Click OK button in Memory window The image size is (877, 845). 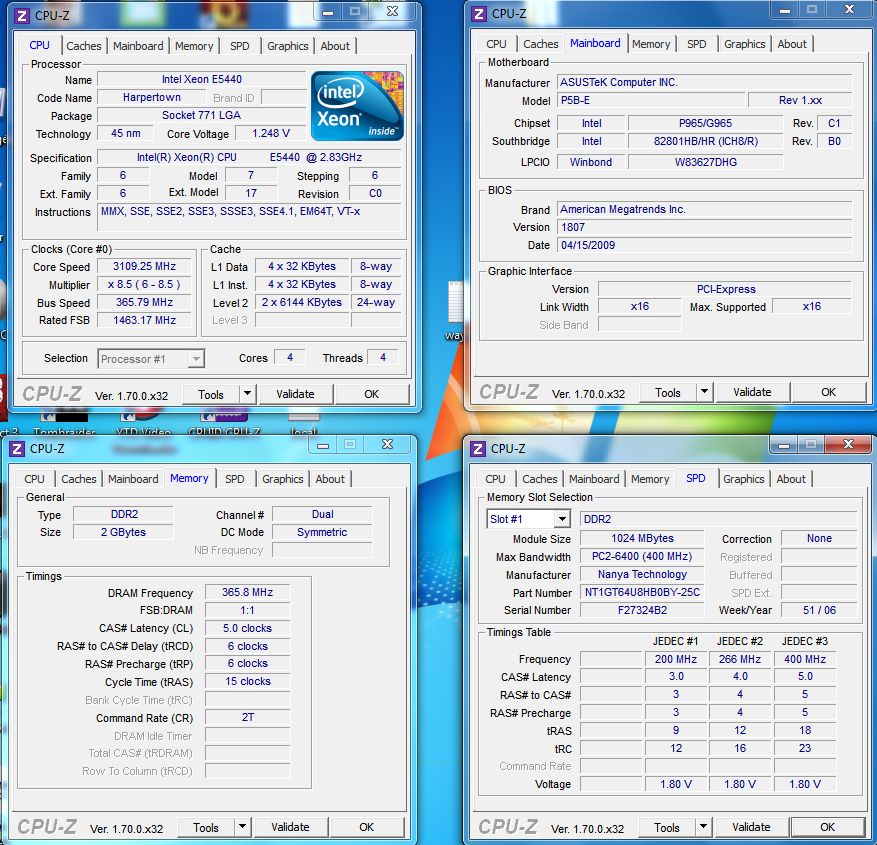pyautogui.click(x=367, y=827)
